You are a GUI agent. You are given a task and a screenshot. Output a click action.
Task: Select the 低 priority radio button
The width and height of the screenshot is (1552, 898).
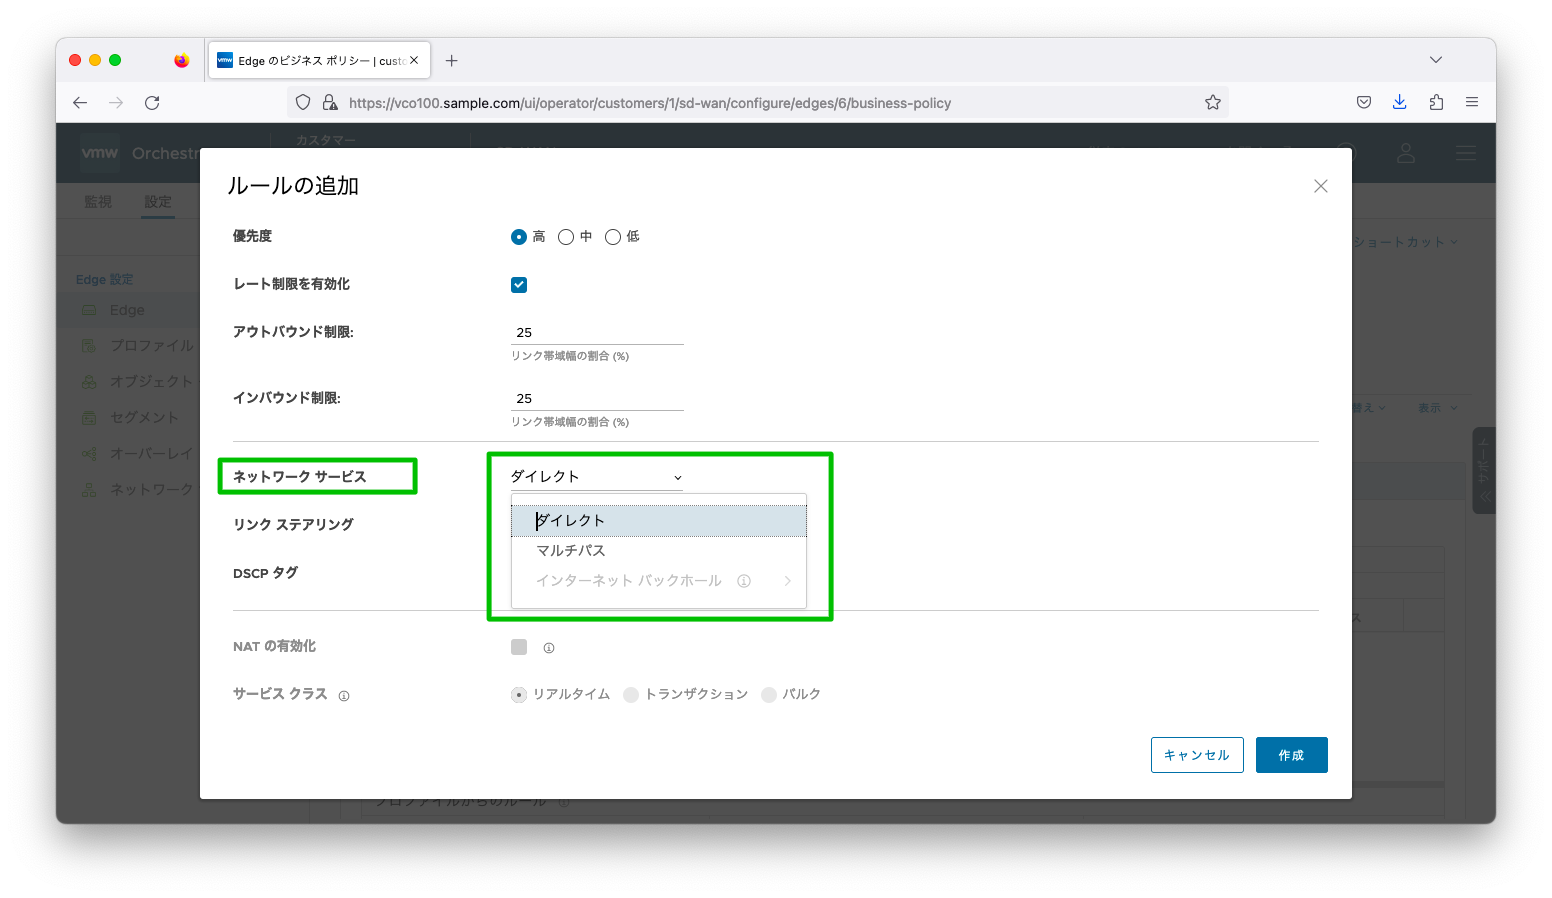(613, 237)
